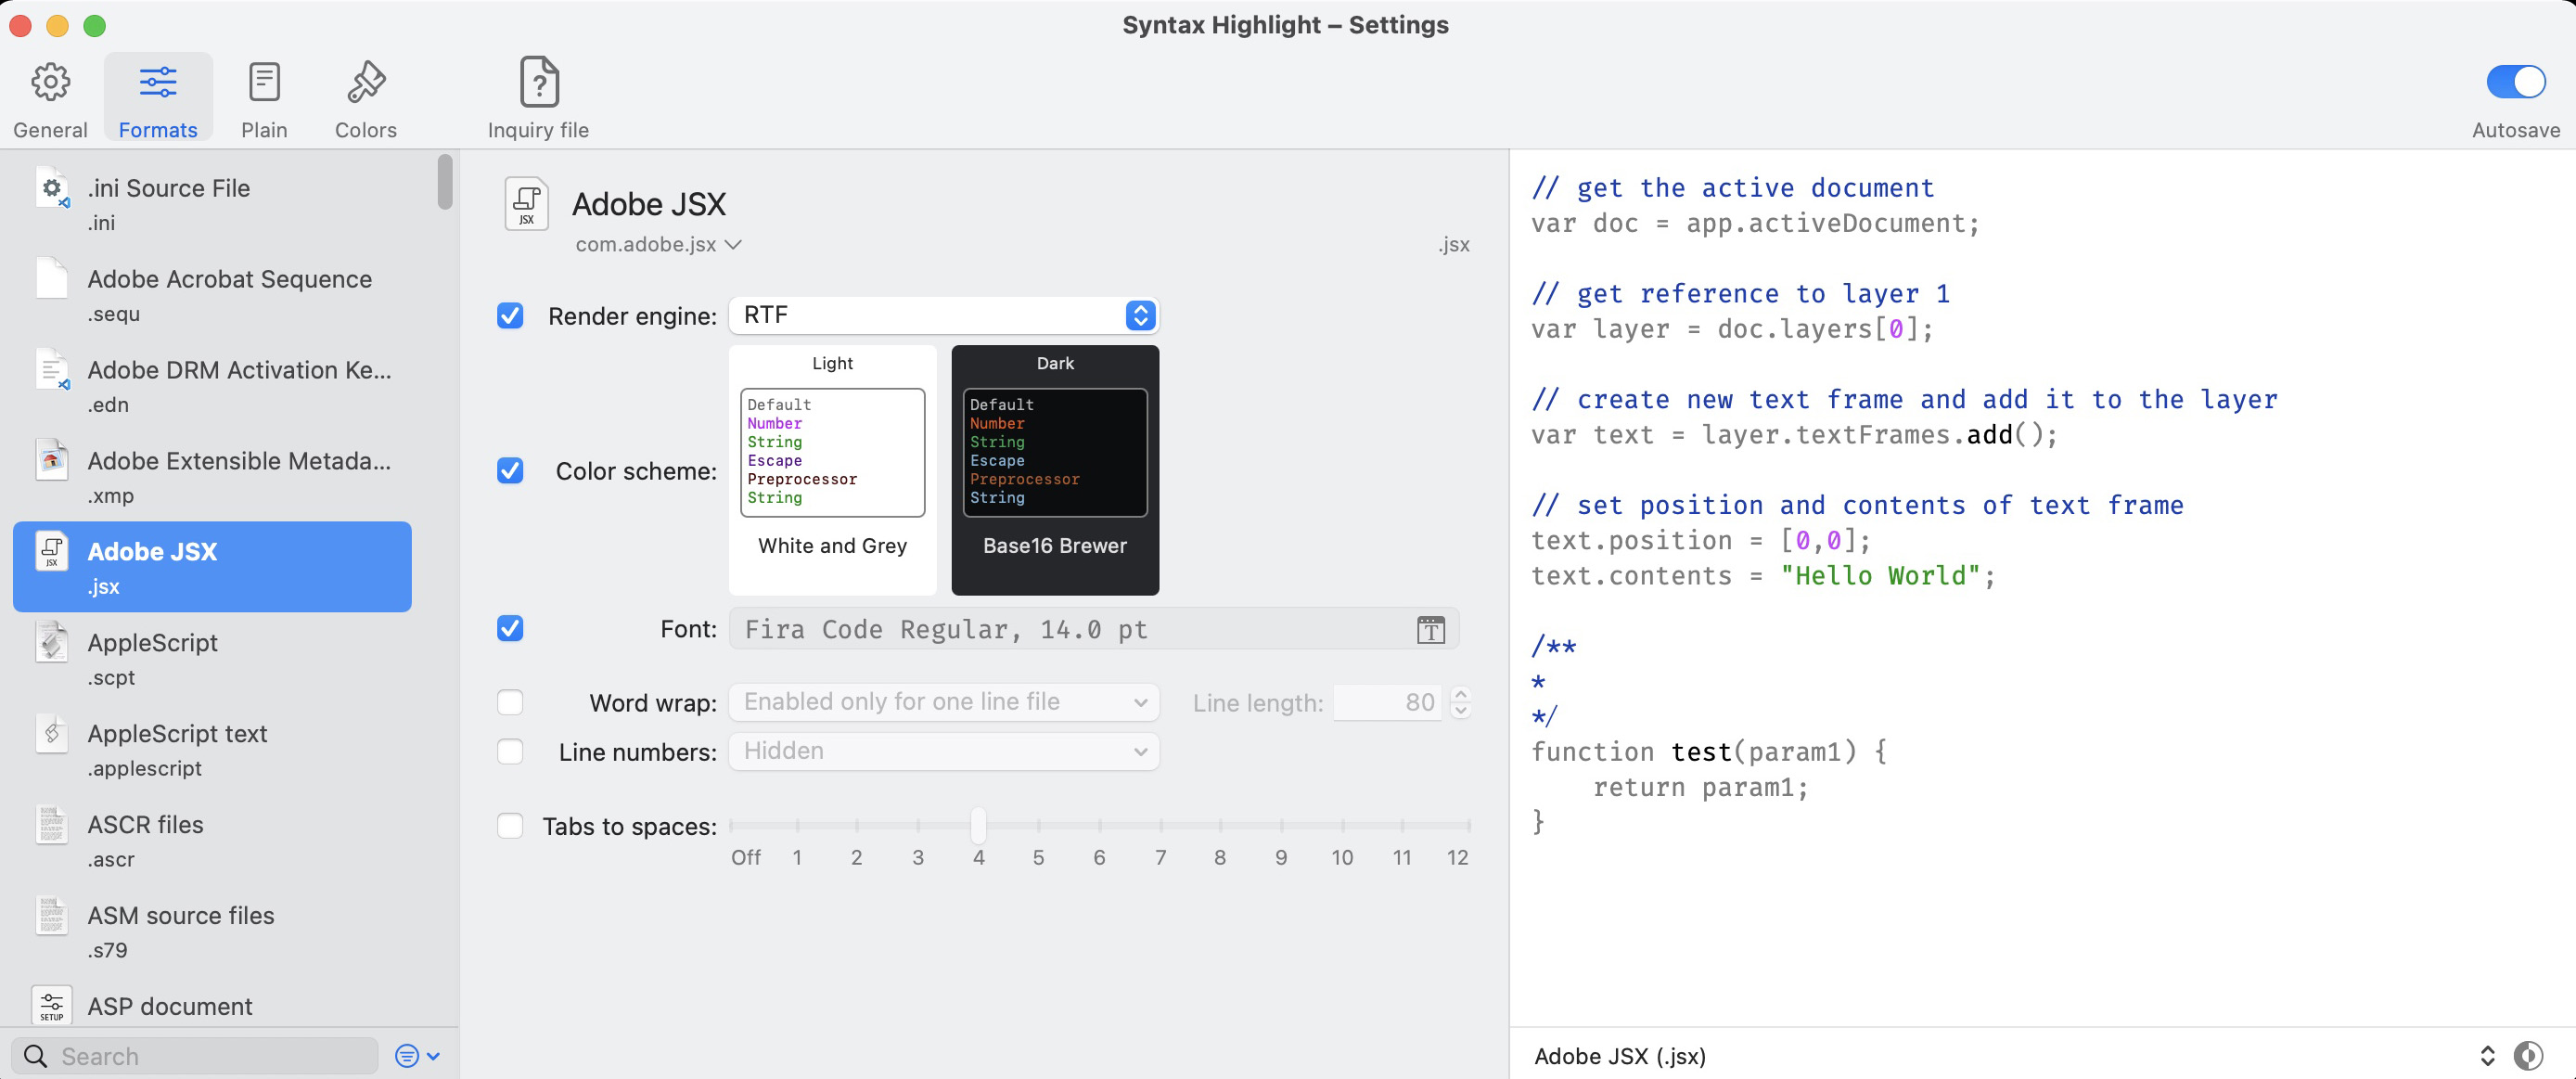Select the .ini Source File row
This screenshot has height=1079, width=2576.
[x=212, y=203]
